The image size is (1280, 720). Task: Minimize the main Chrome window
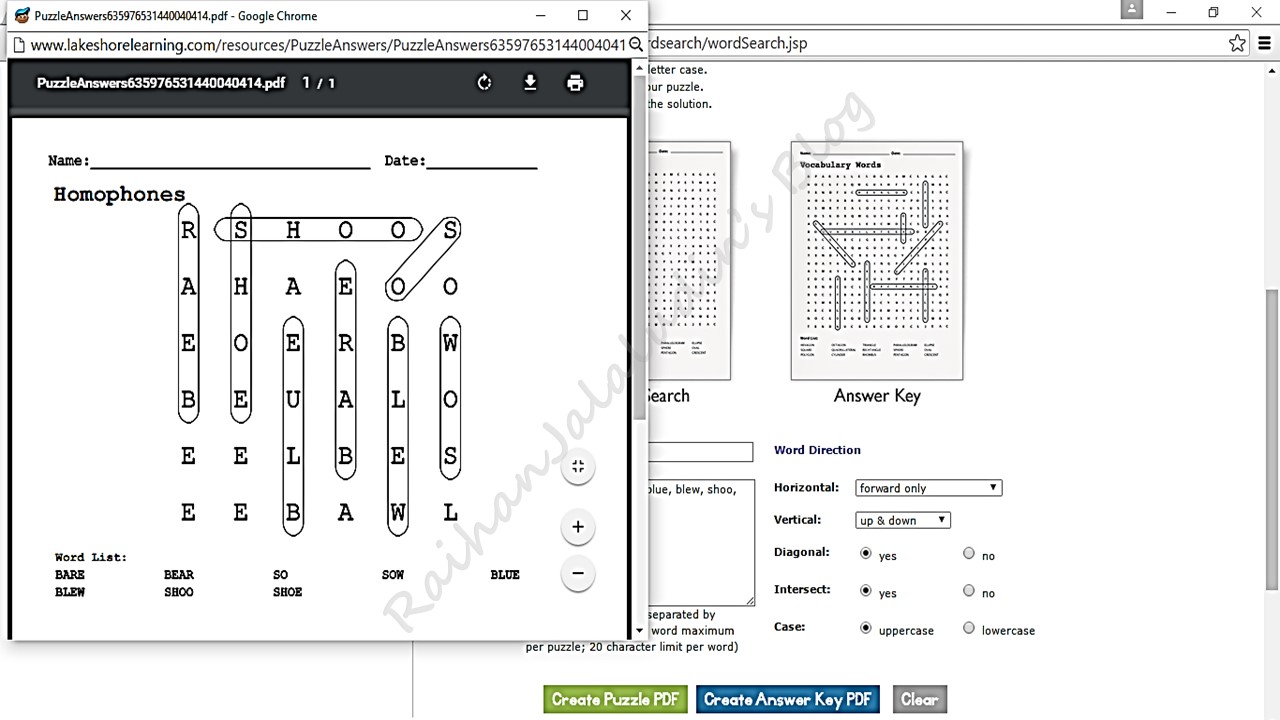click(x=1169, y=12)
